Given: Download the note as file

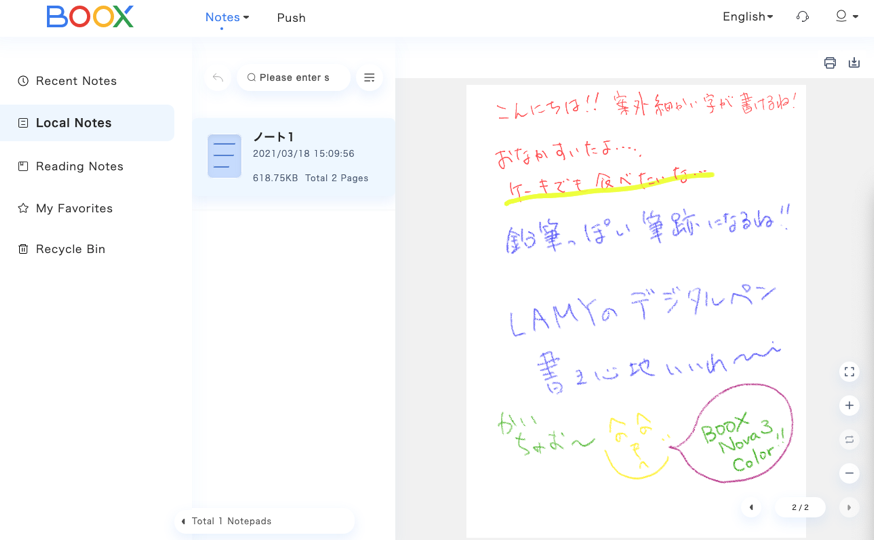Looking at the screenshot, I should 854,63.
